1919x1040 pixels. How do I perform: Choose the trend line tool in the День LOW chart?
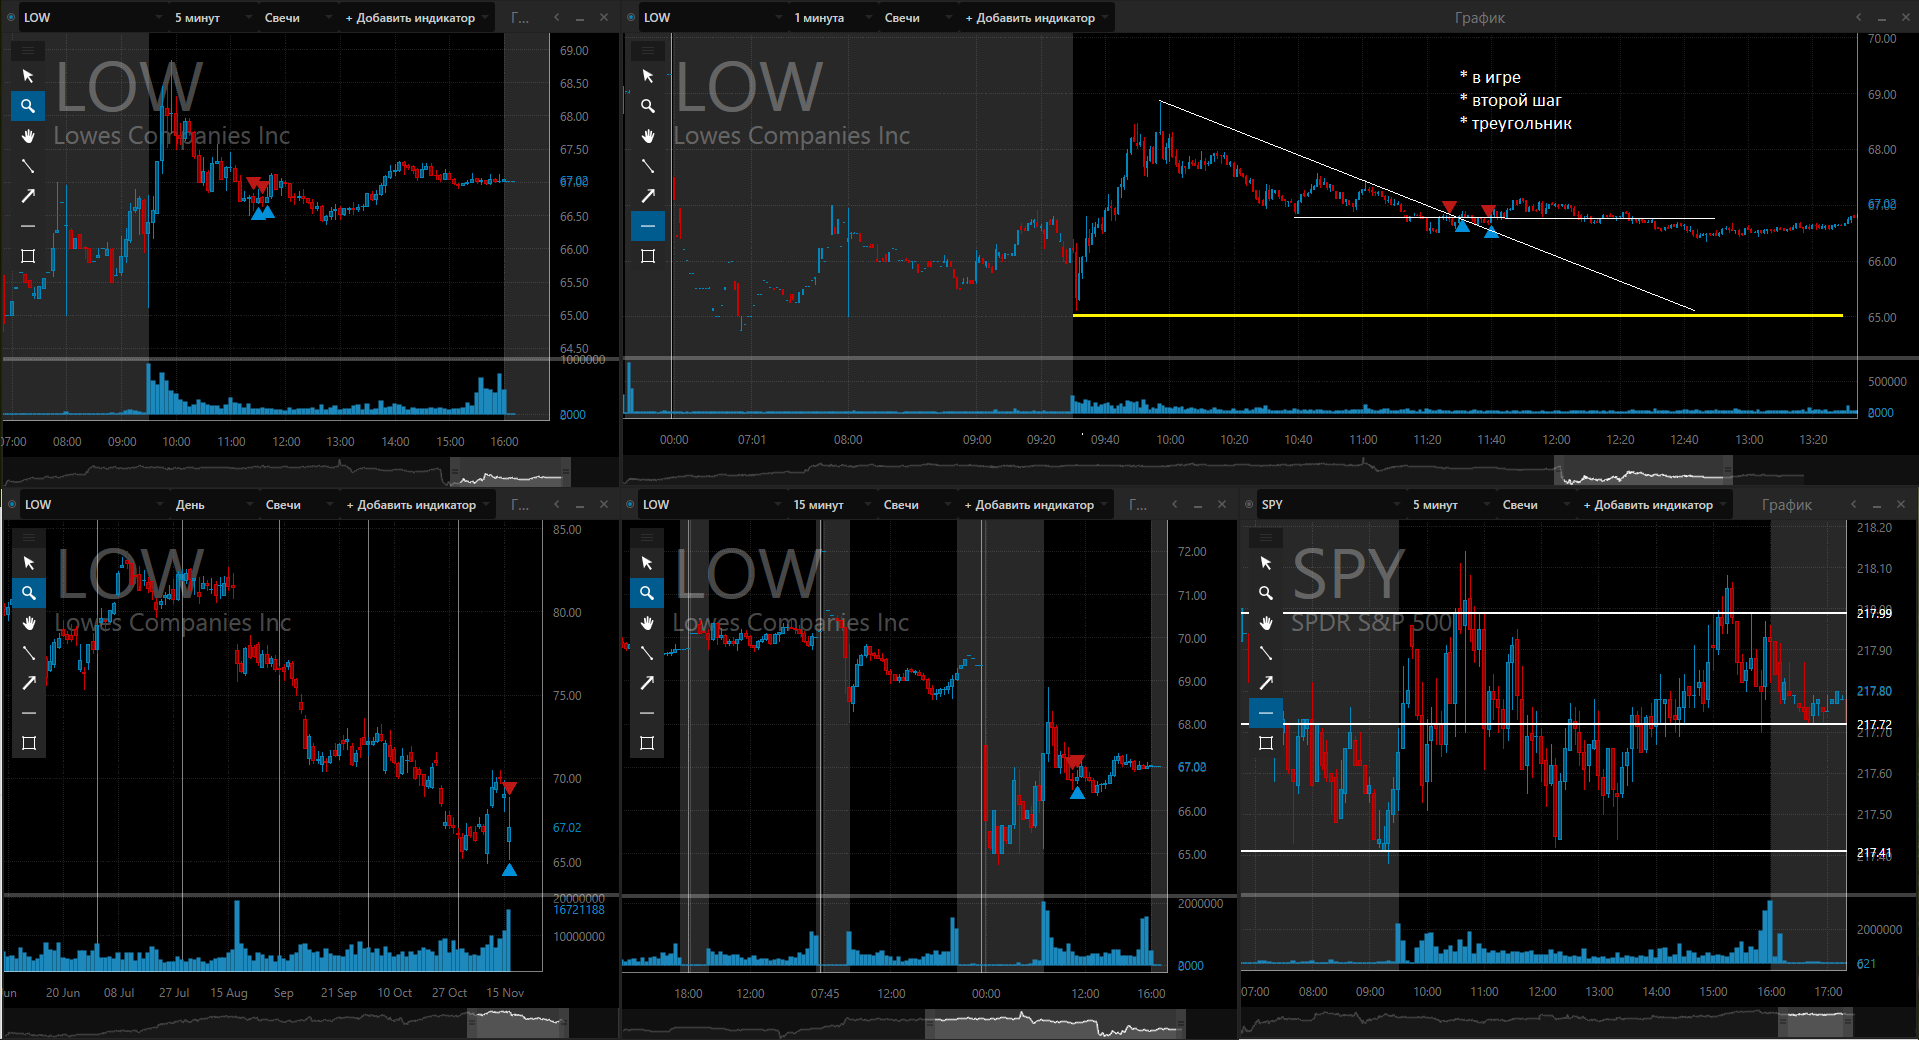(29, 653)
